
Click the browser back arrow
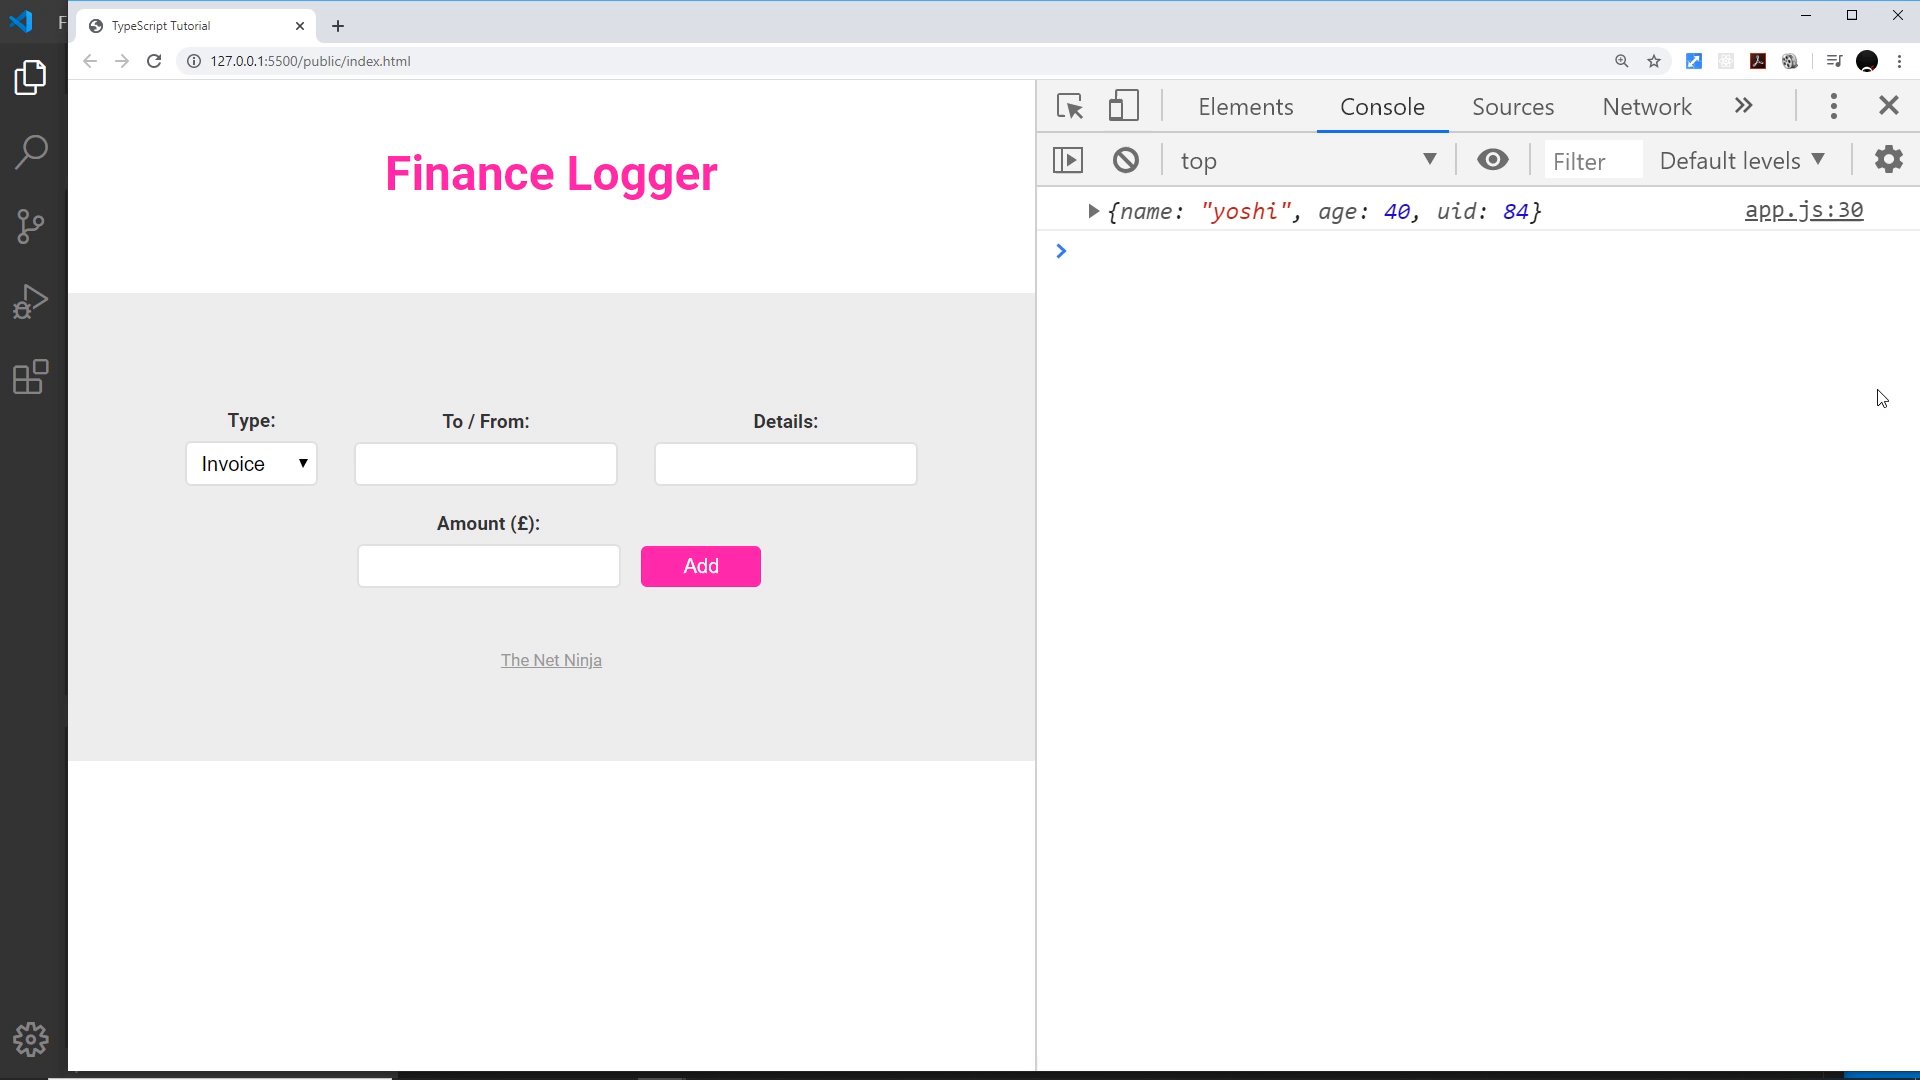pos(90,61)
